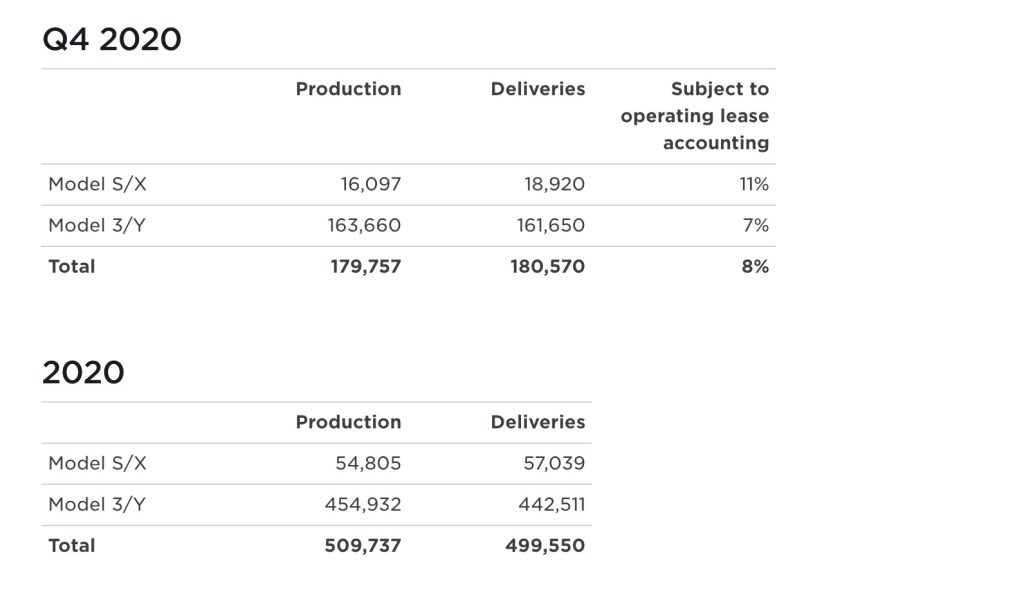1024x593 pixels.
Task: Select the 11% lease accounting cell
Action: 755,184
